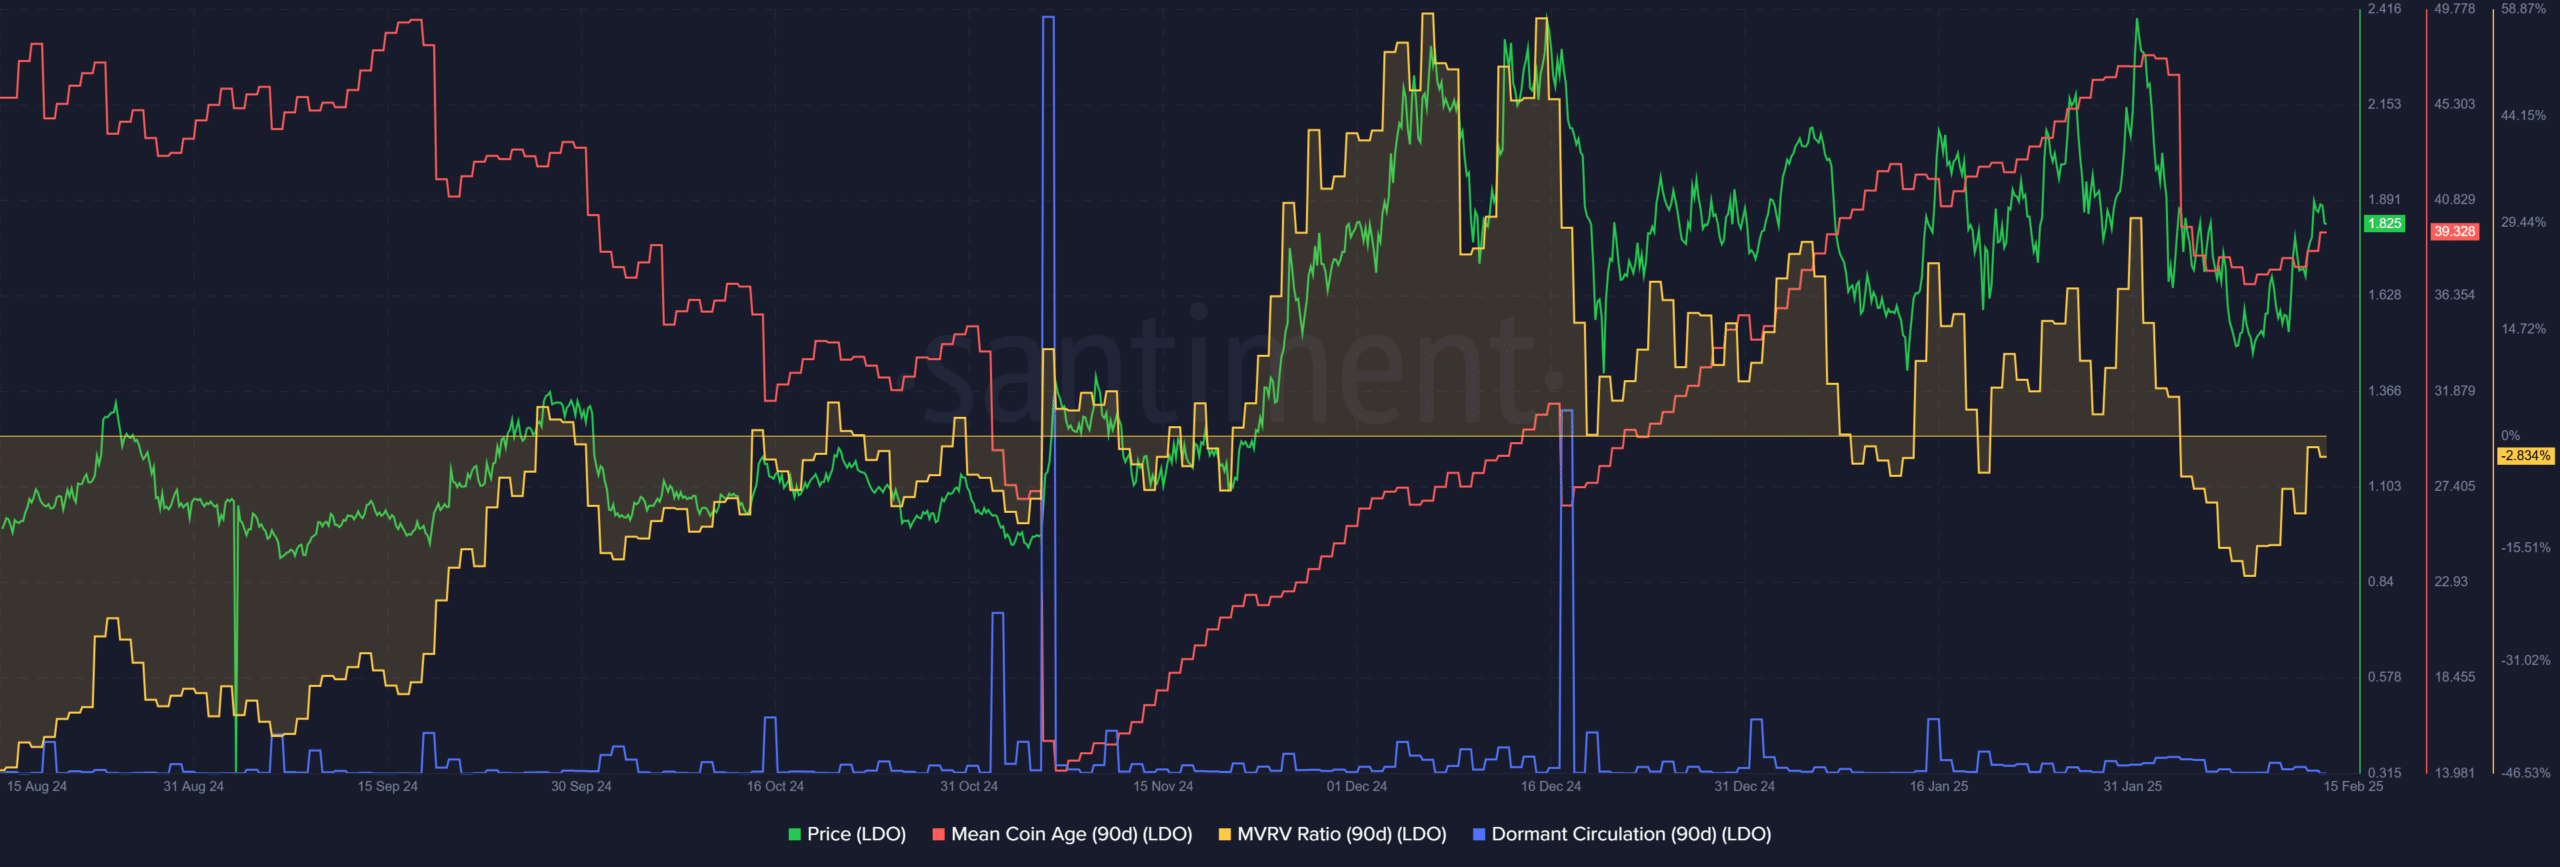The height and width of the screenshot is (867, 2560).
Task: Click the red 39.328 value badge
Action: [2454, 231]
